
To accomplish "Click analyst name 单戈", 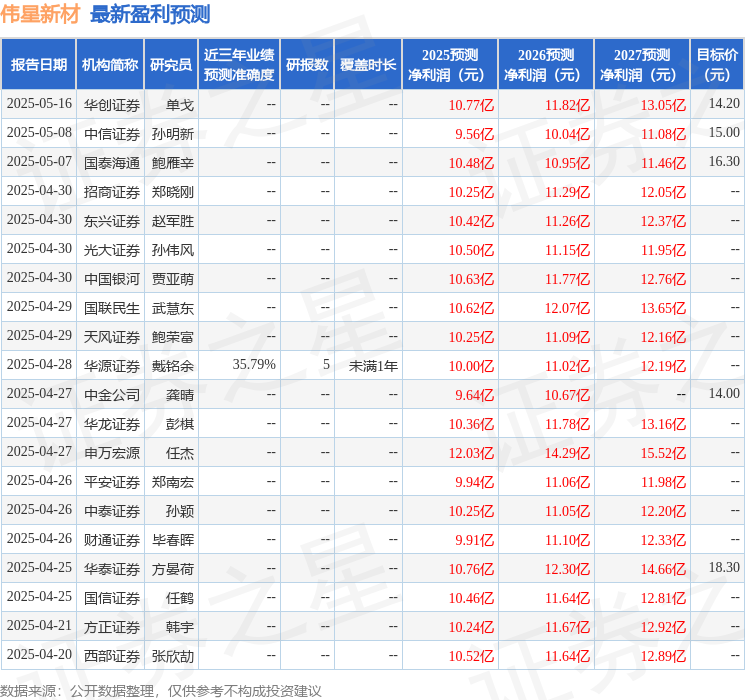I will (180, 105).
